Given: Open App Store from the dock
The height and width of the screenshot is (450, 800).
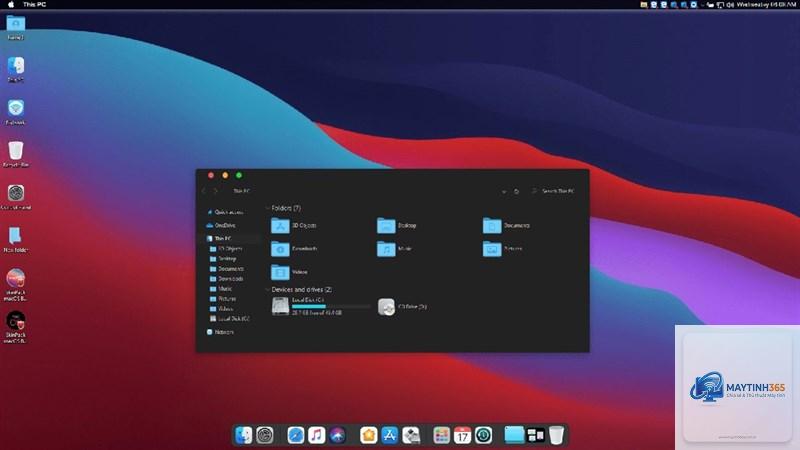Looking at the screenshot, I should coord(389,435).
